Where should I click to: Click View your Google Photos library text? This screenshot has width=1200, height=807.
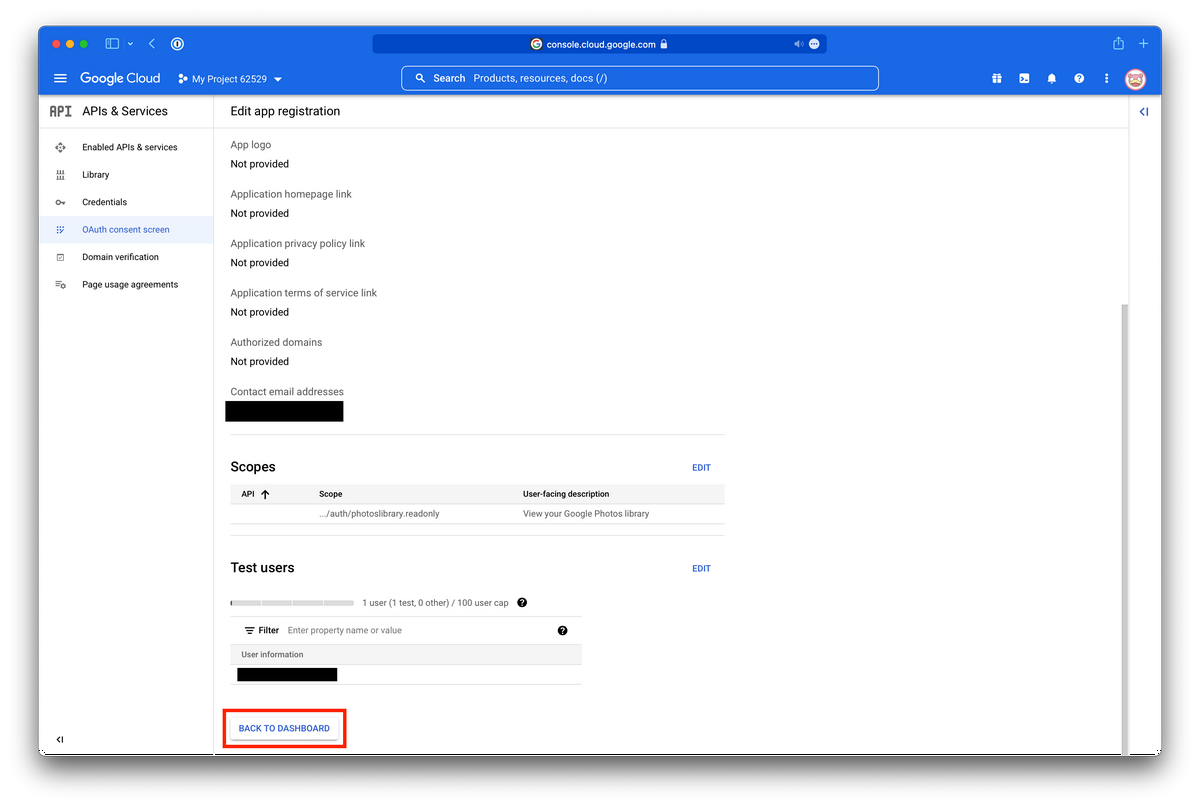point(586,514)
